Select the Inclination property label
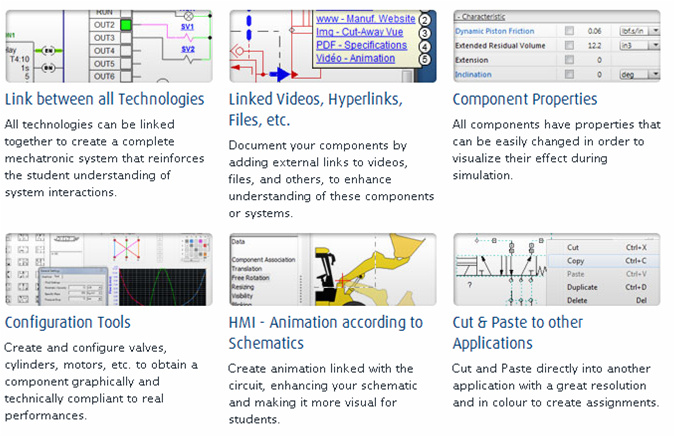 pyautogui.click(x=473, y=74)
